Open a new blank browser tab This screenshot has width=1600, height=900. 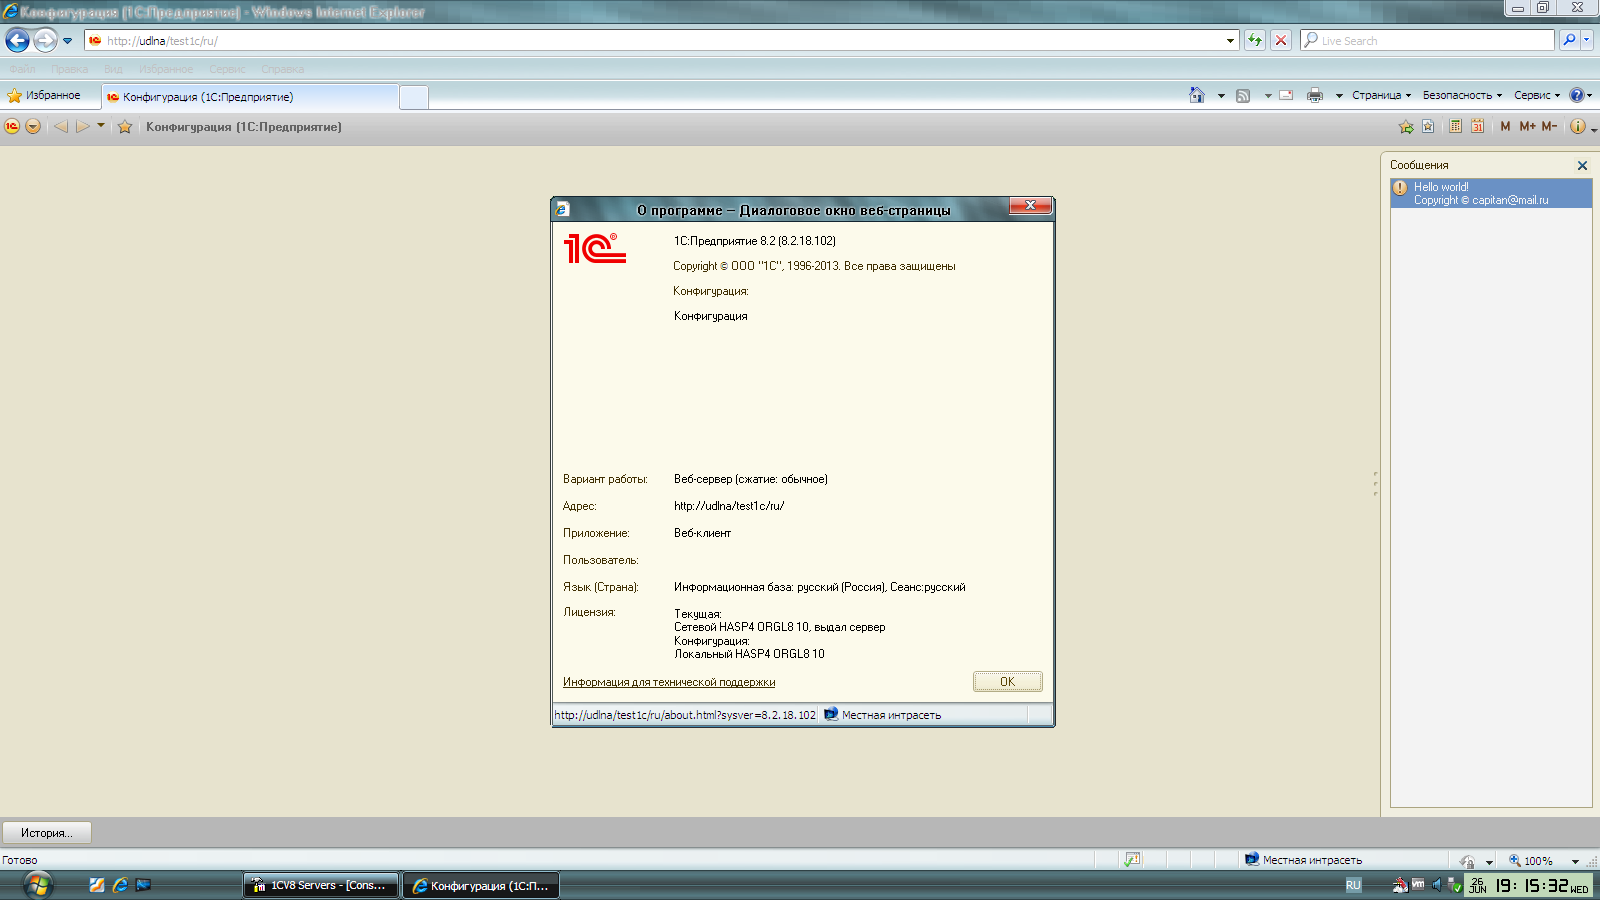(414, 97)
